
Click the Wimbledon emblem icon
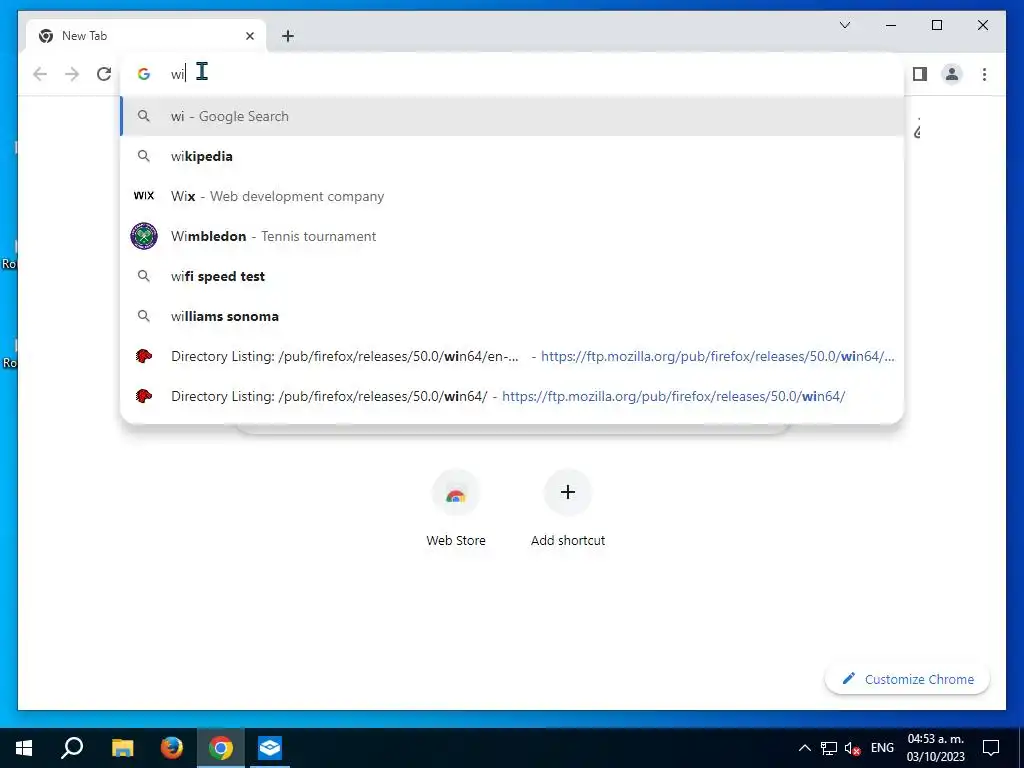144,236
